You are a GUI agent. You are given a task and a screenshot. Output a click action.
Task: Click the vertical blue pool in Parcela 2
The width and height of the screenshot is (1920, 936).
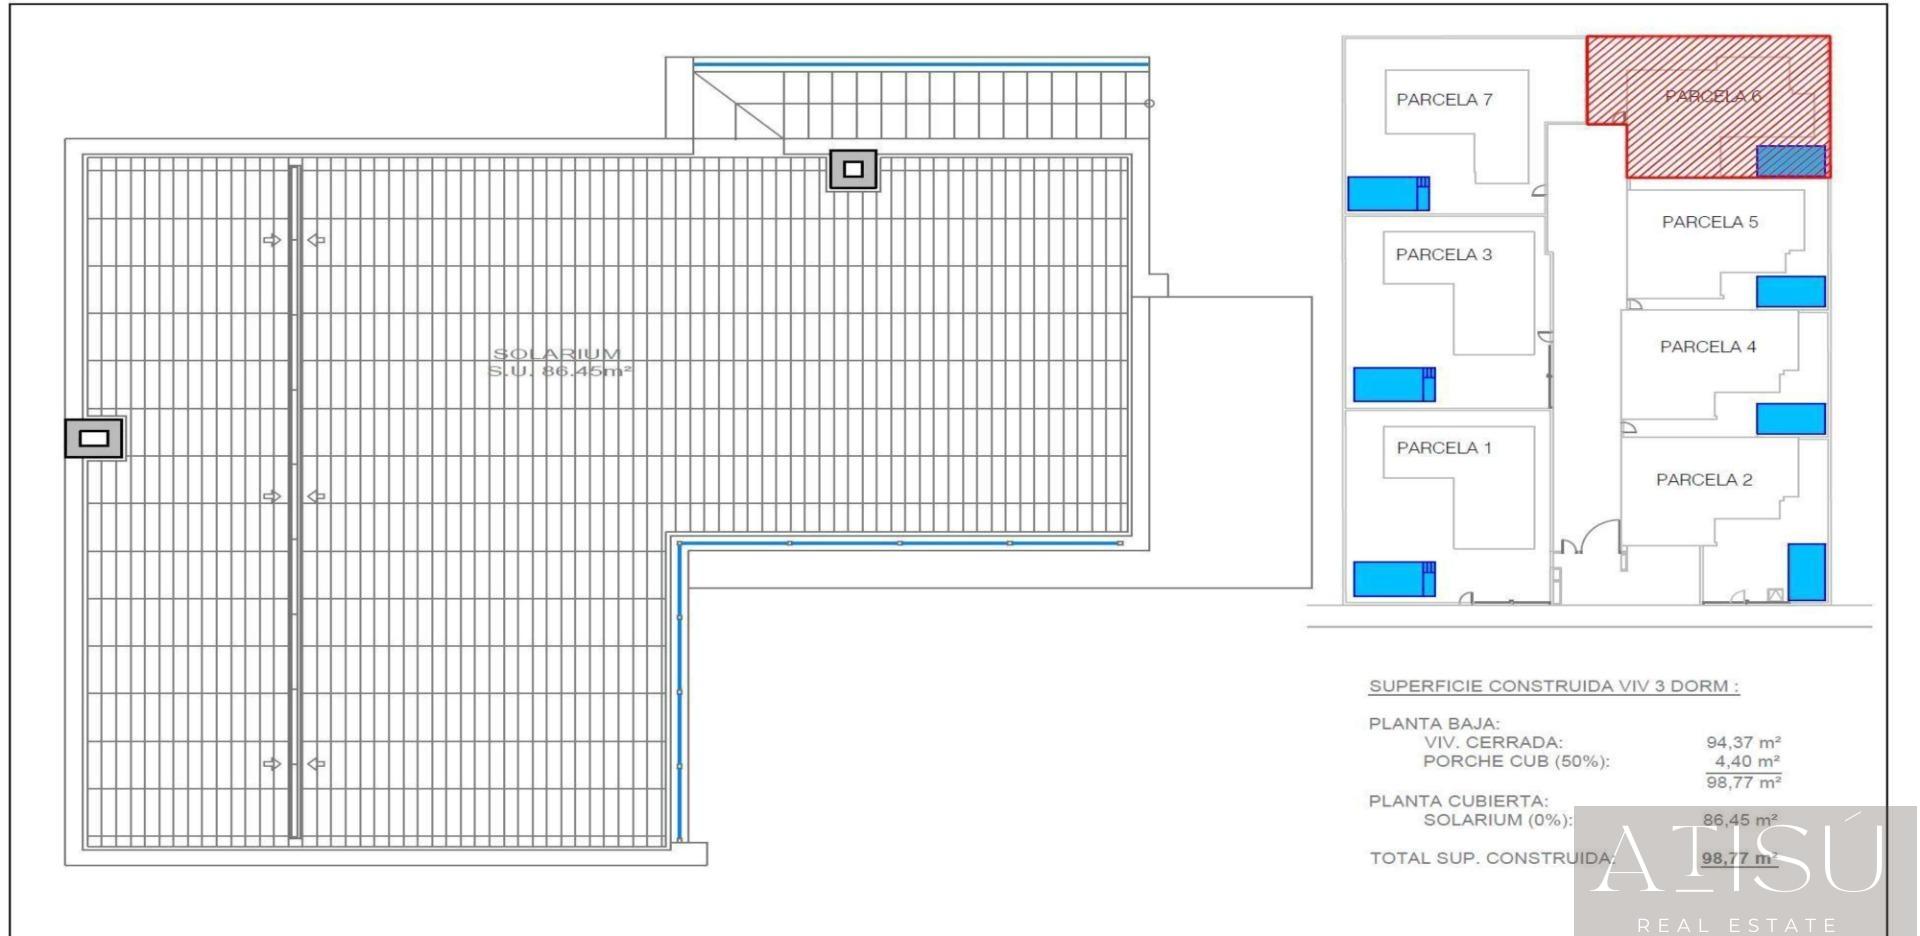1806,571
